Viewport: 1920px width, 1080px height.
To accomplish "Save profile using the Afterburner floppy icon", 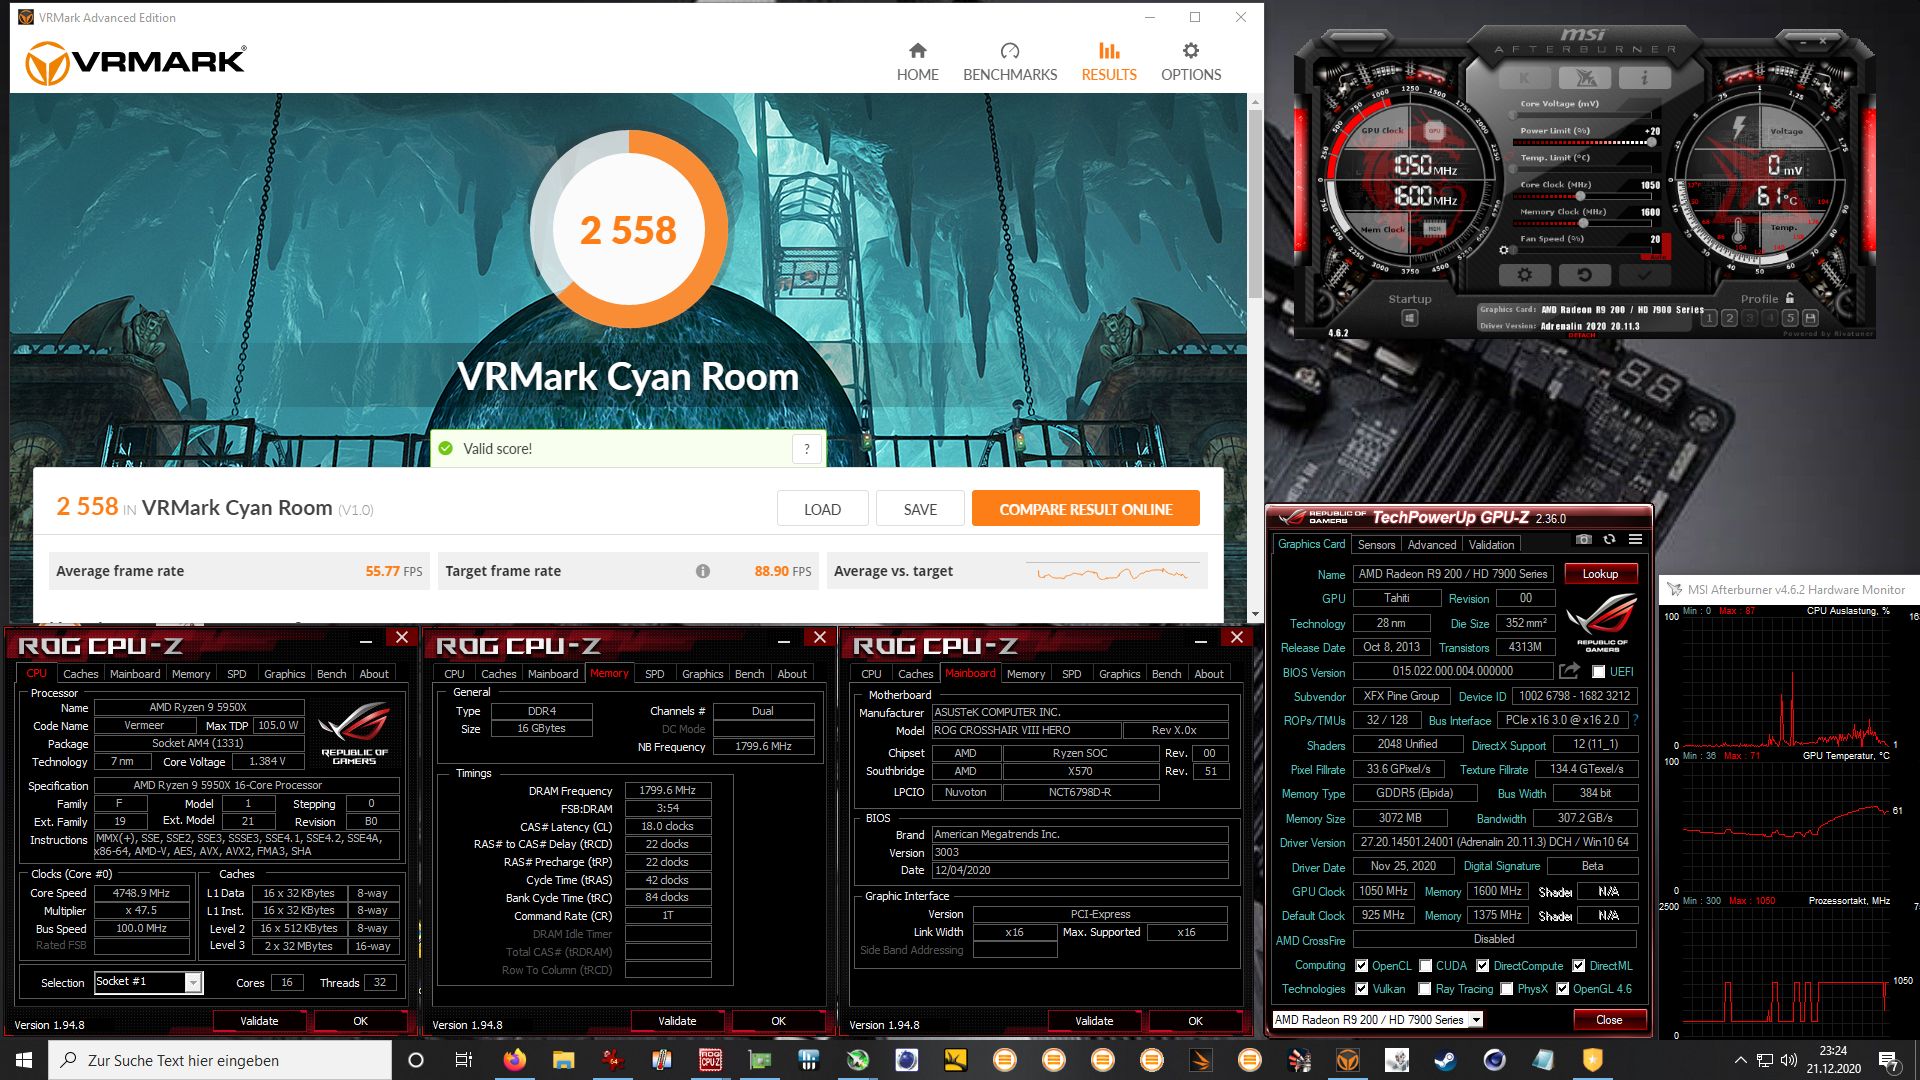I will [1810, 318].
